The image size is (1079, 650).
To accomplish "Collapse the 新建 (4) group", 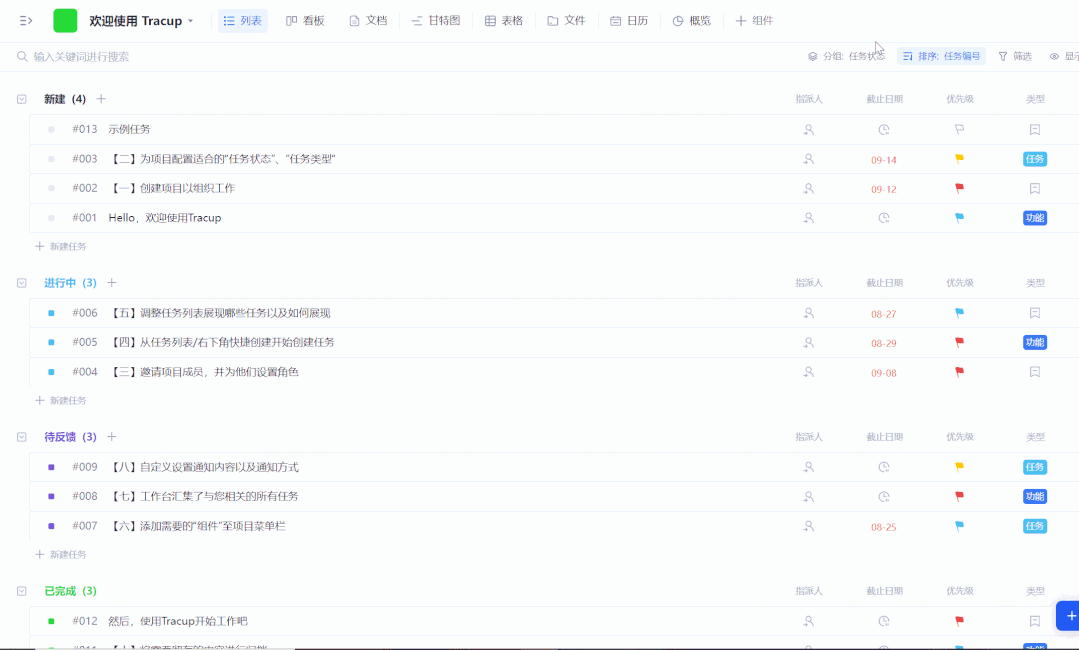I will click(x=21, y=99).
